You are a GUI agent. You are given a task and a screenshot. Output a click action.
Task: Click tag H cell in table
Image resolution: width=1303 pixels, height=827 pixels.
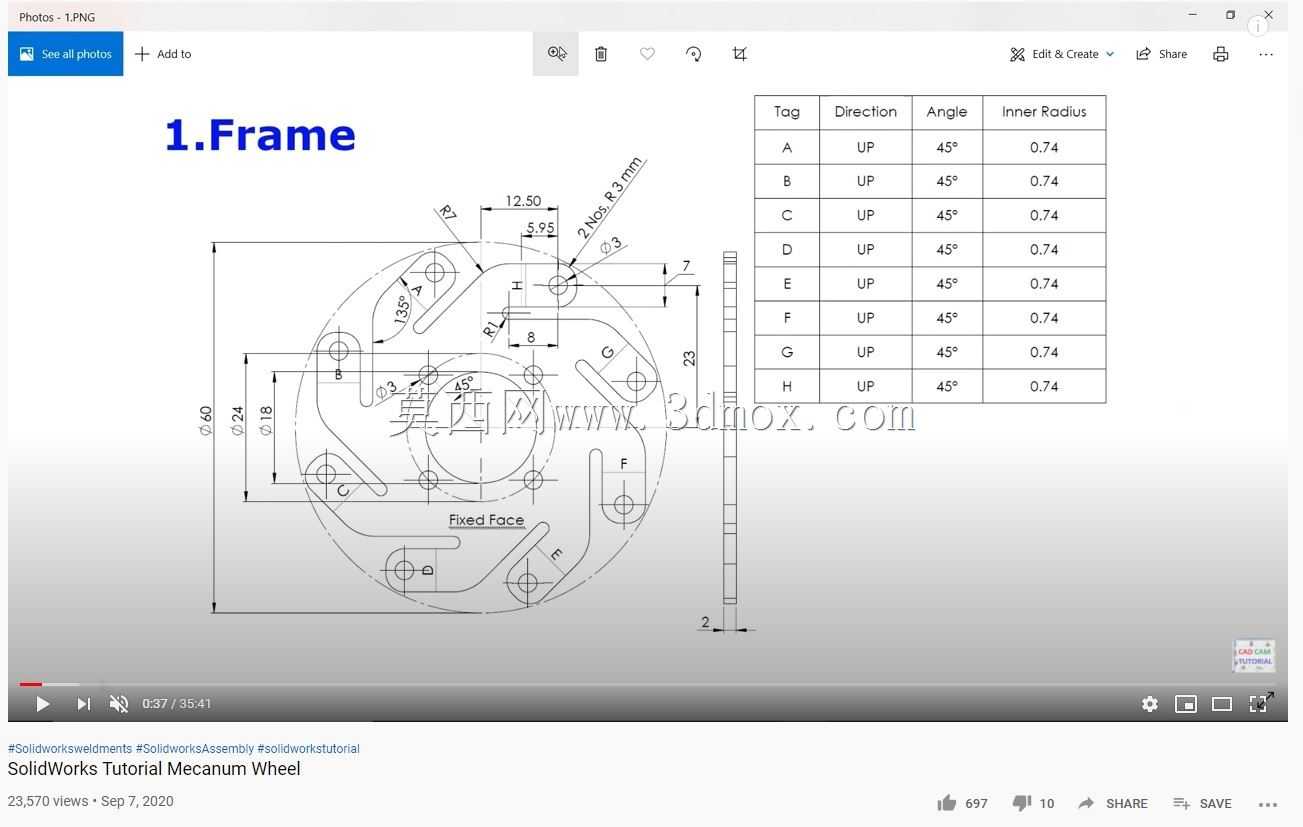(x=787, y=386)
